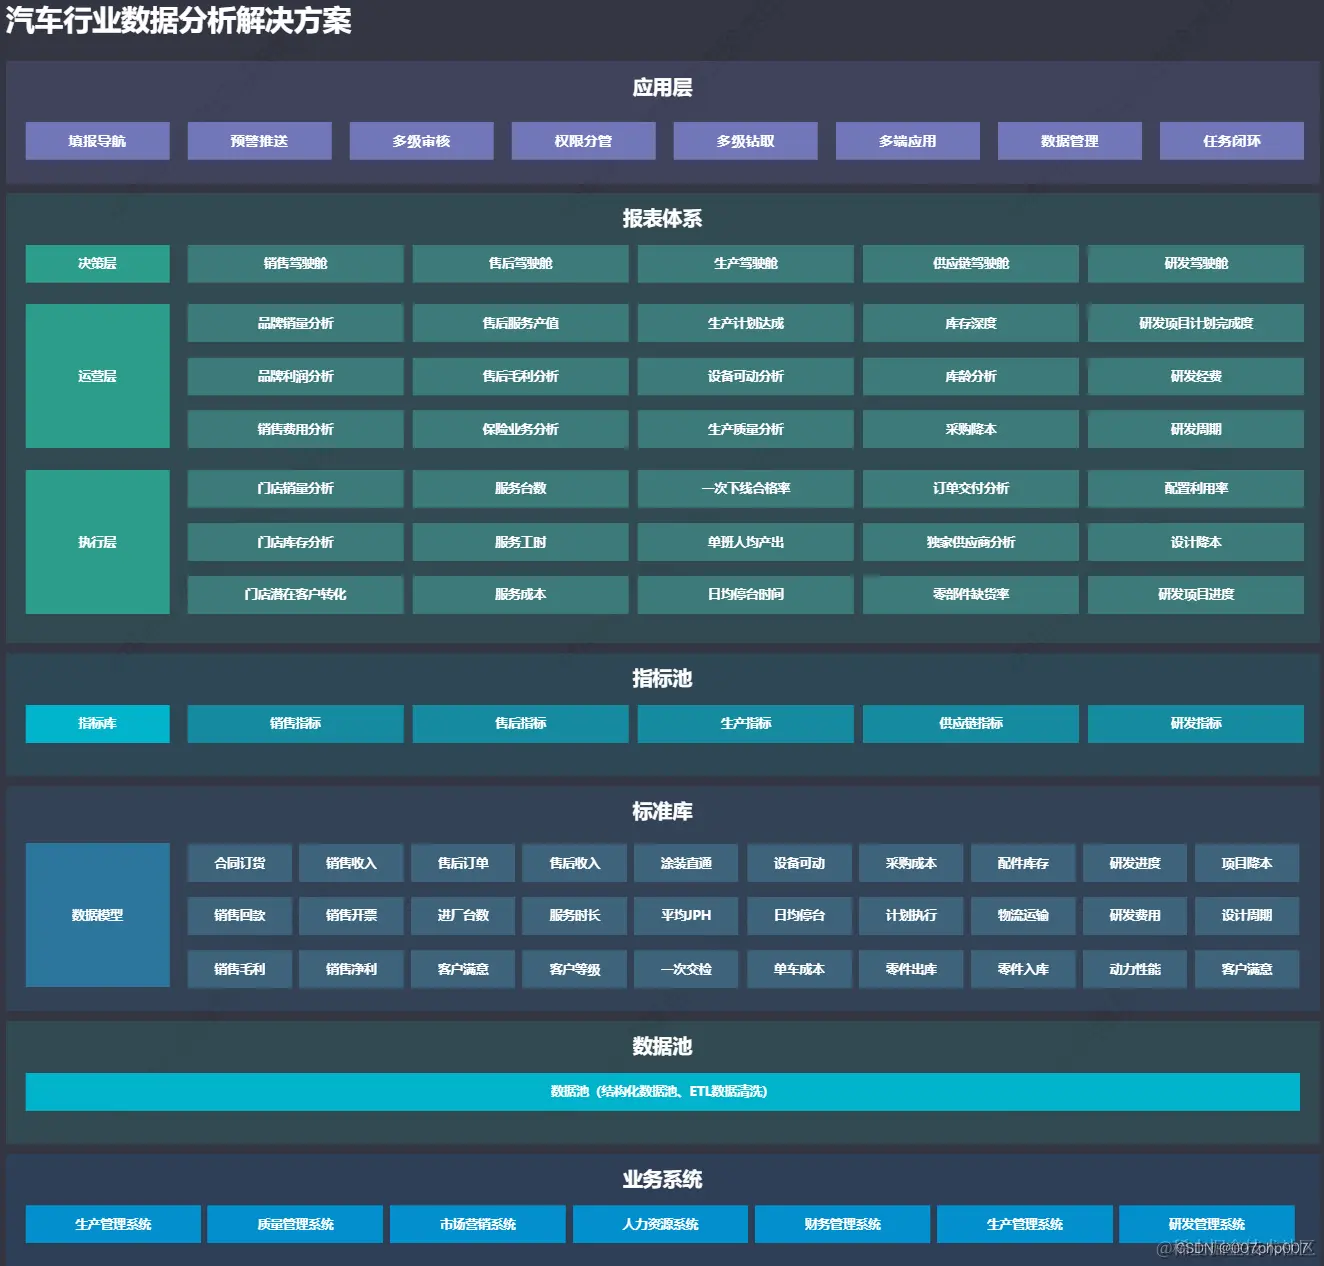Click the 标准库 section heading
The width and height of the screenshot is (1324, 1266).
pyautogui.click(x=662, y=811)
